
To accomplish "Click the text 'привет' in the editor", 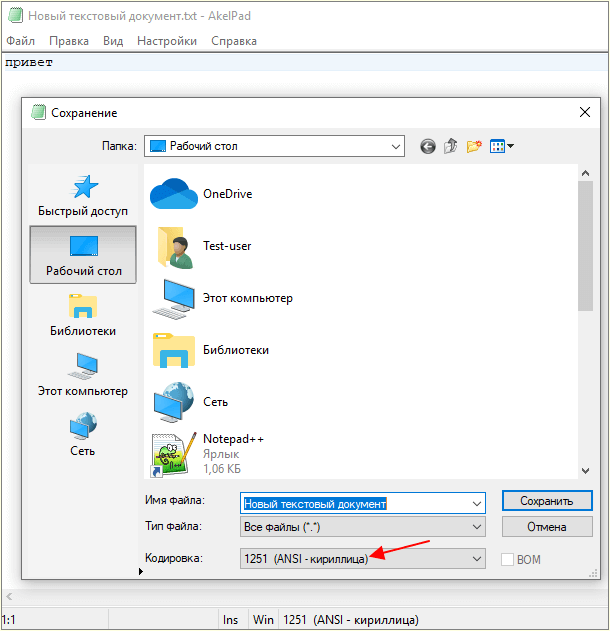I will pos(29,63).
